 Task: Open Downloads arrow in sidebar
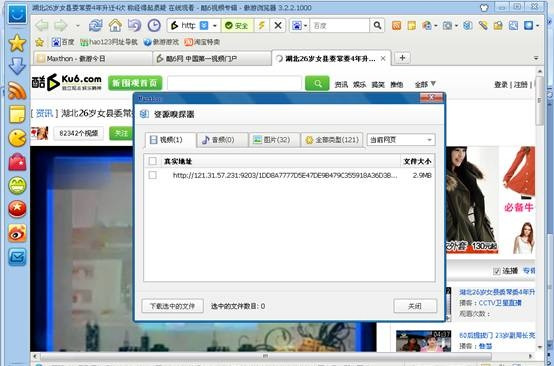click(x=17, y=66)
